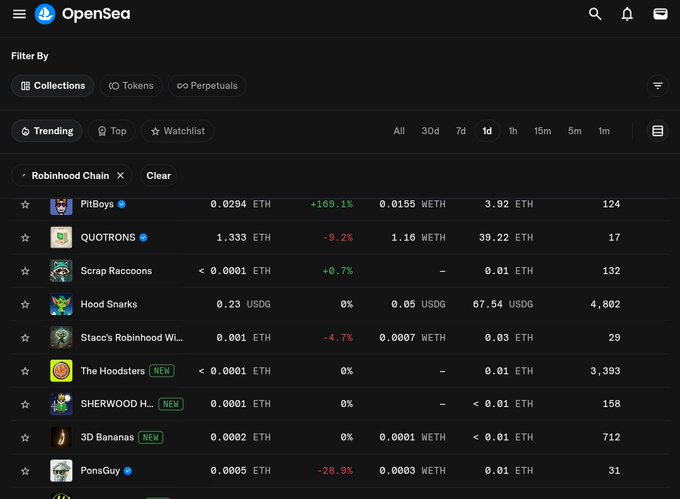Star Scrap Raccoons for watchlist
This screenshot has height=499, width=680.
[25, 271]
